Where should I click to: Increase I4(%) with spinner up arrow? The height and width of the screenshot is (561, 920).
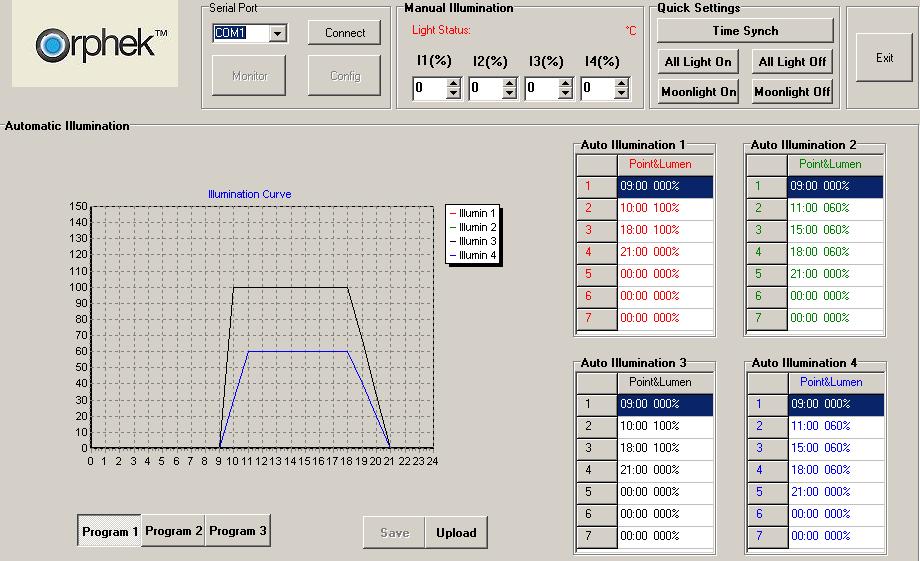[622, 83]
